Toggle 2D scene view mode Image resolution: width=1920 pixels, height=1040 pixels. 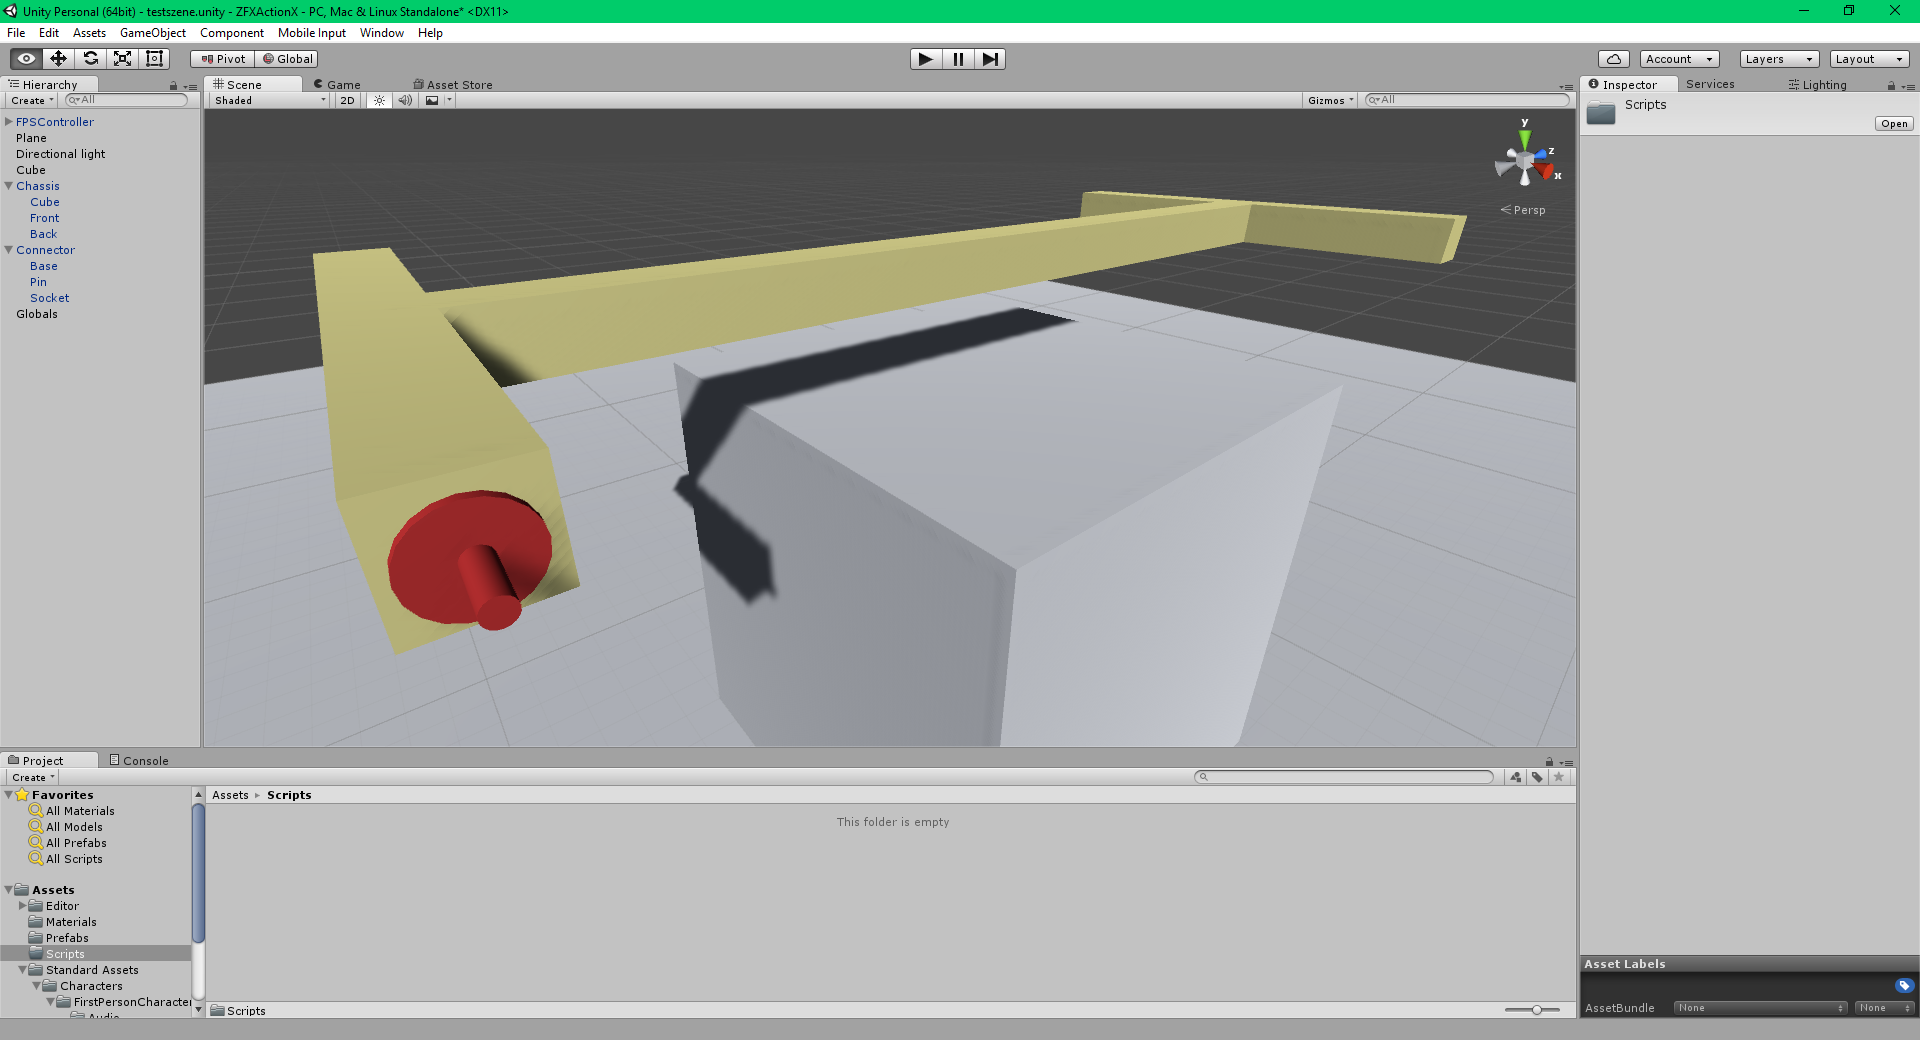point(347,100)
